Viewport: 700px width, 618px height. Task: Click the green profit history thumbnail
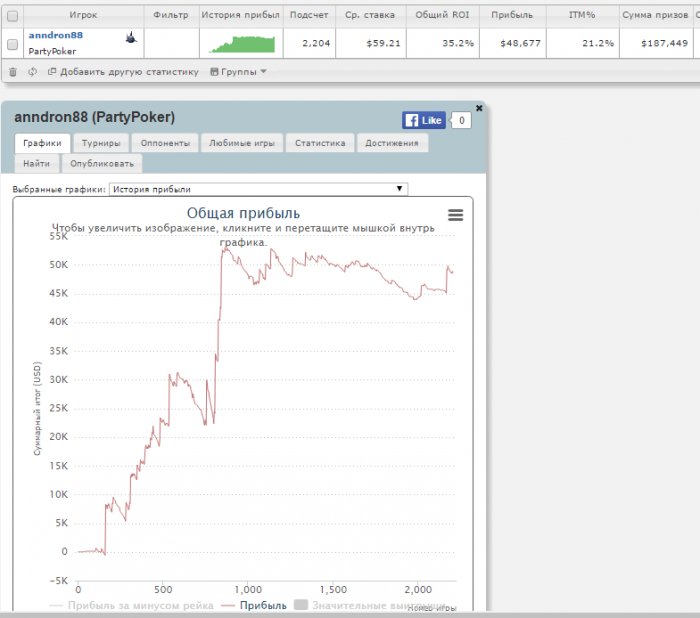click(x=242, y=44)
